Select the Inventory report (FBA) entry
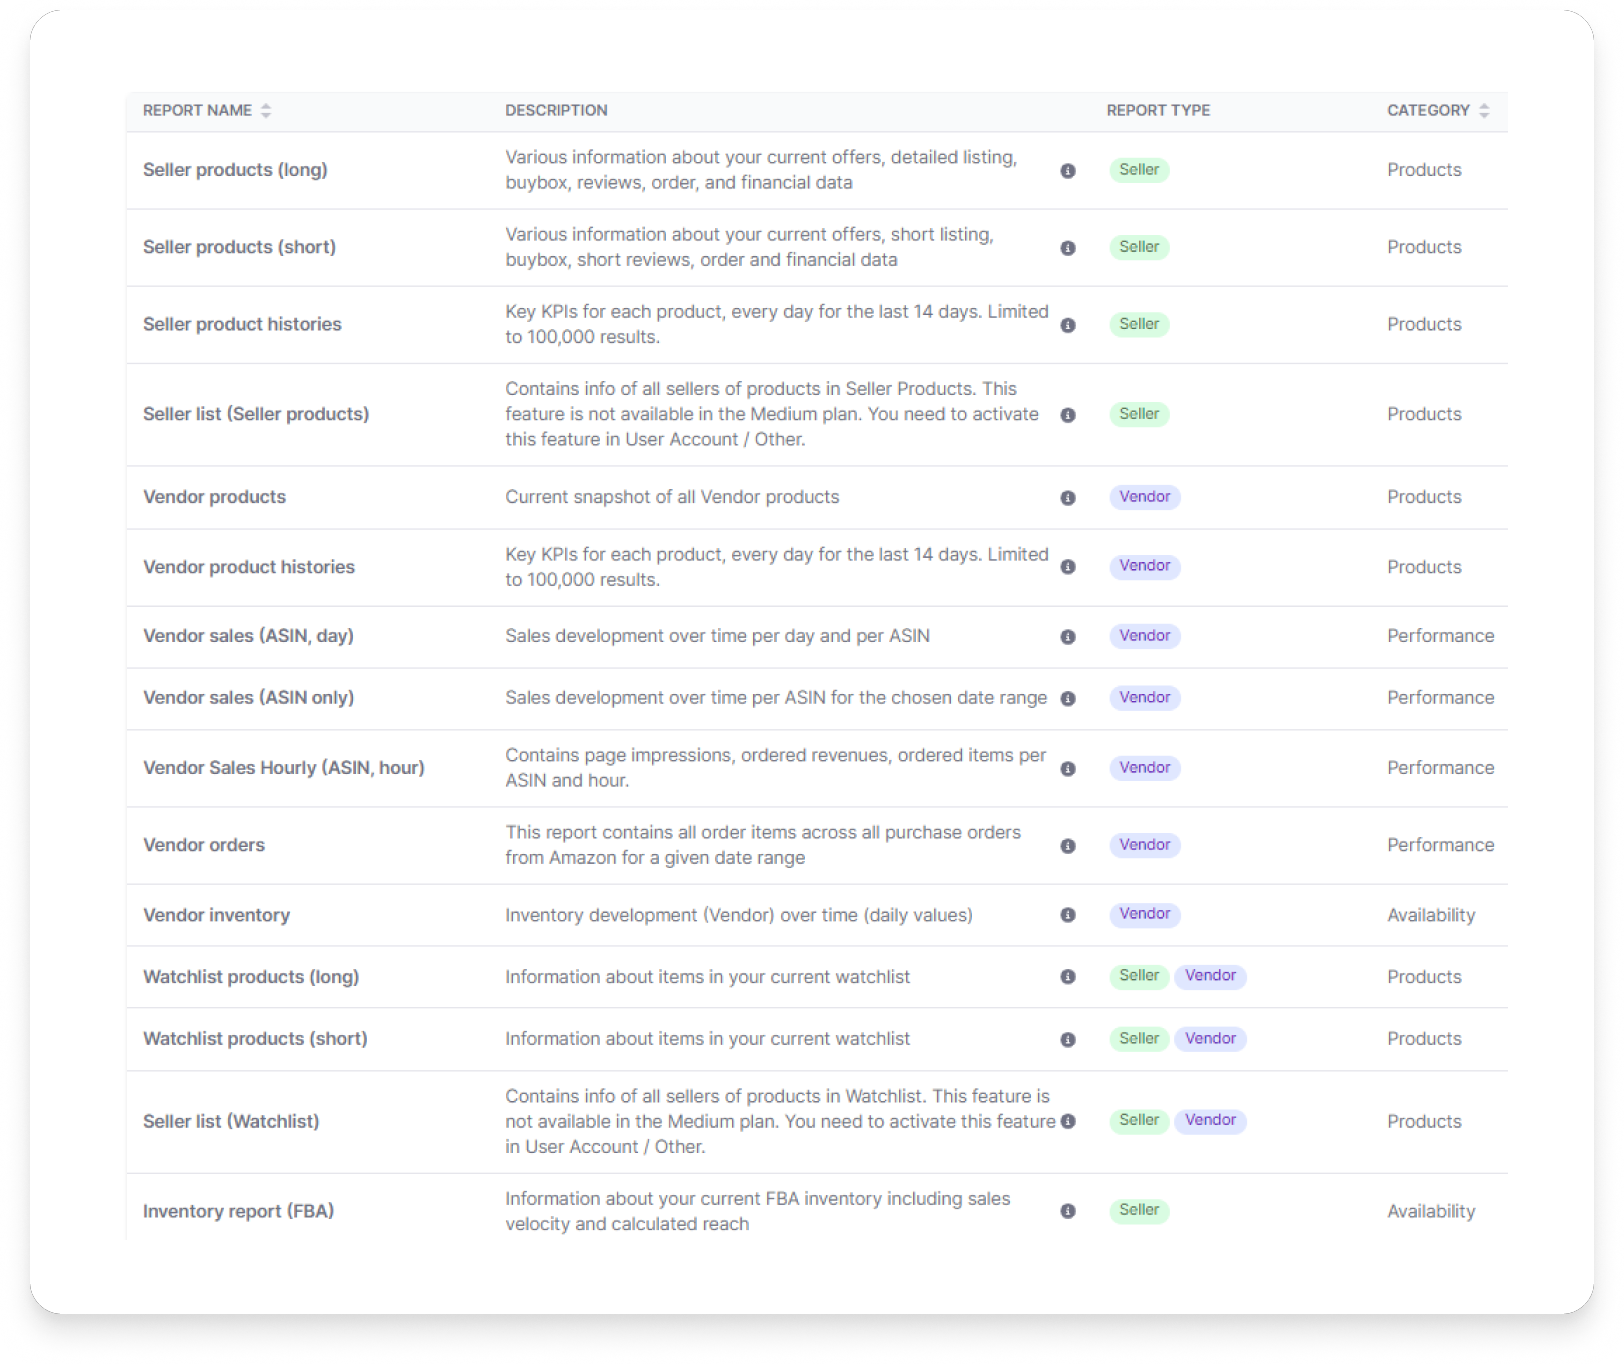 (238, 1211)
